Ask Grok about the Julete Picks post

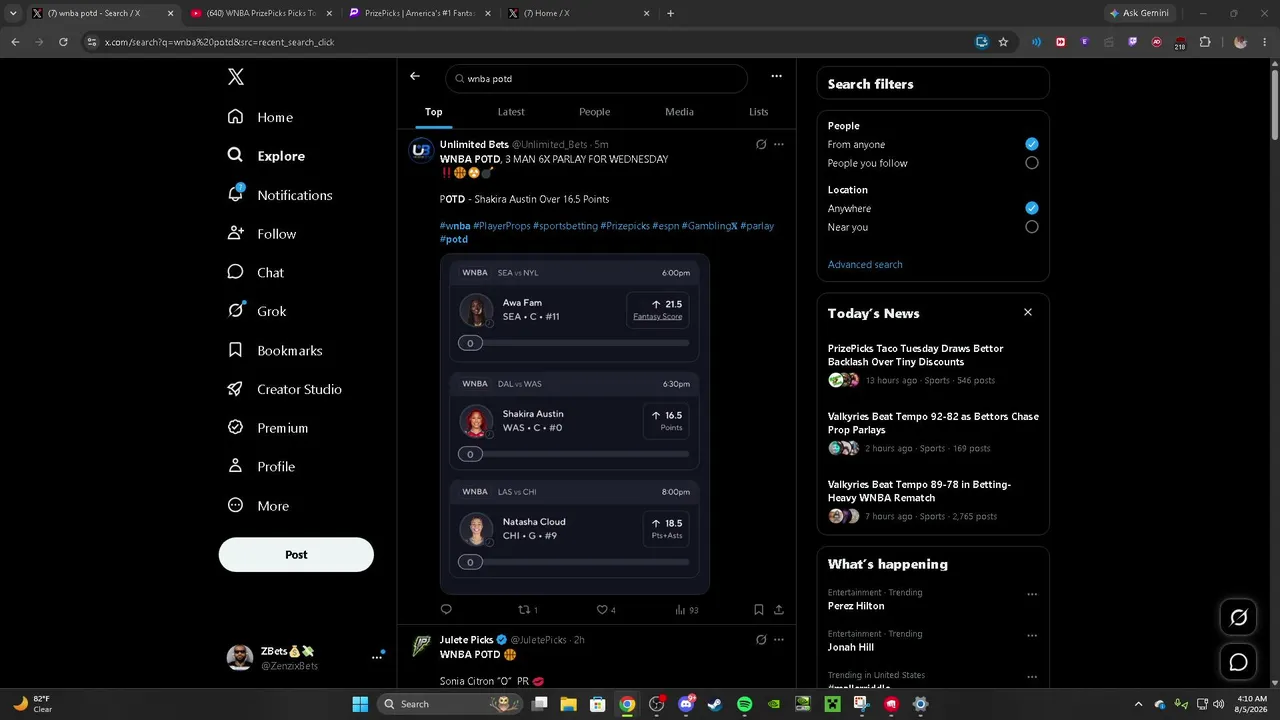point(761,640)
